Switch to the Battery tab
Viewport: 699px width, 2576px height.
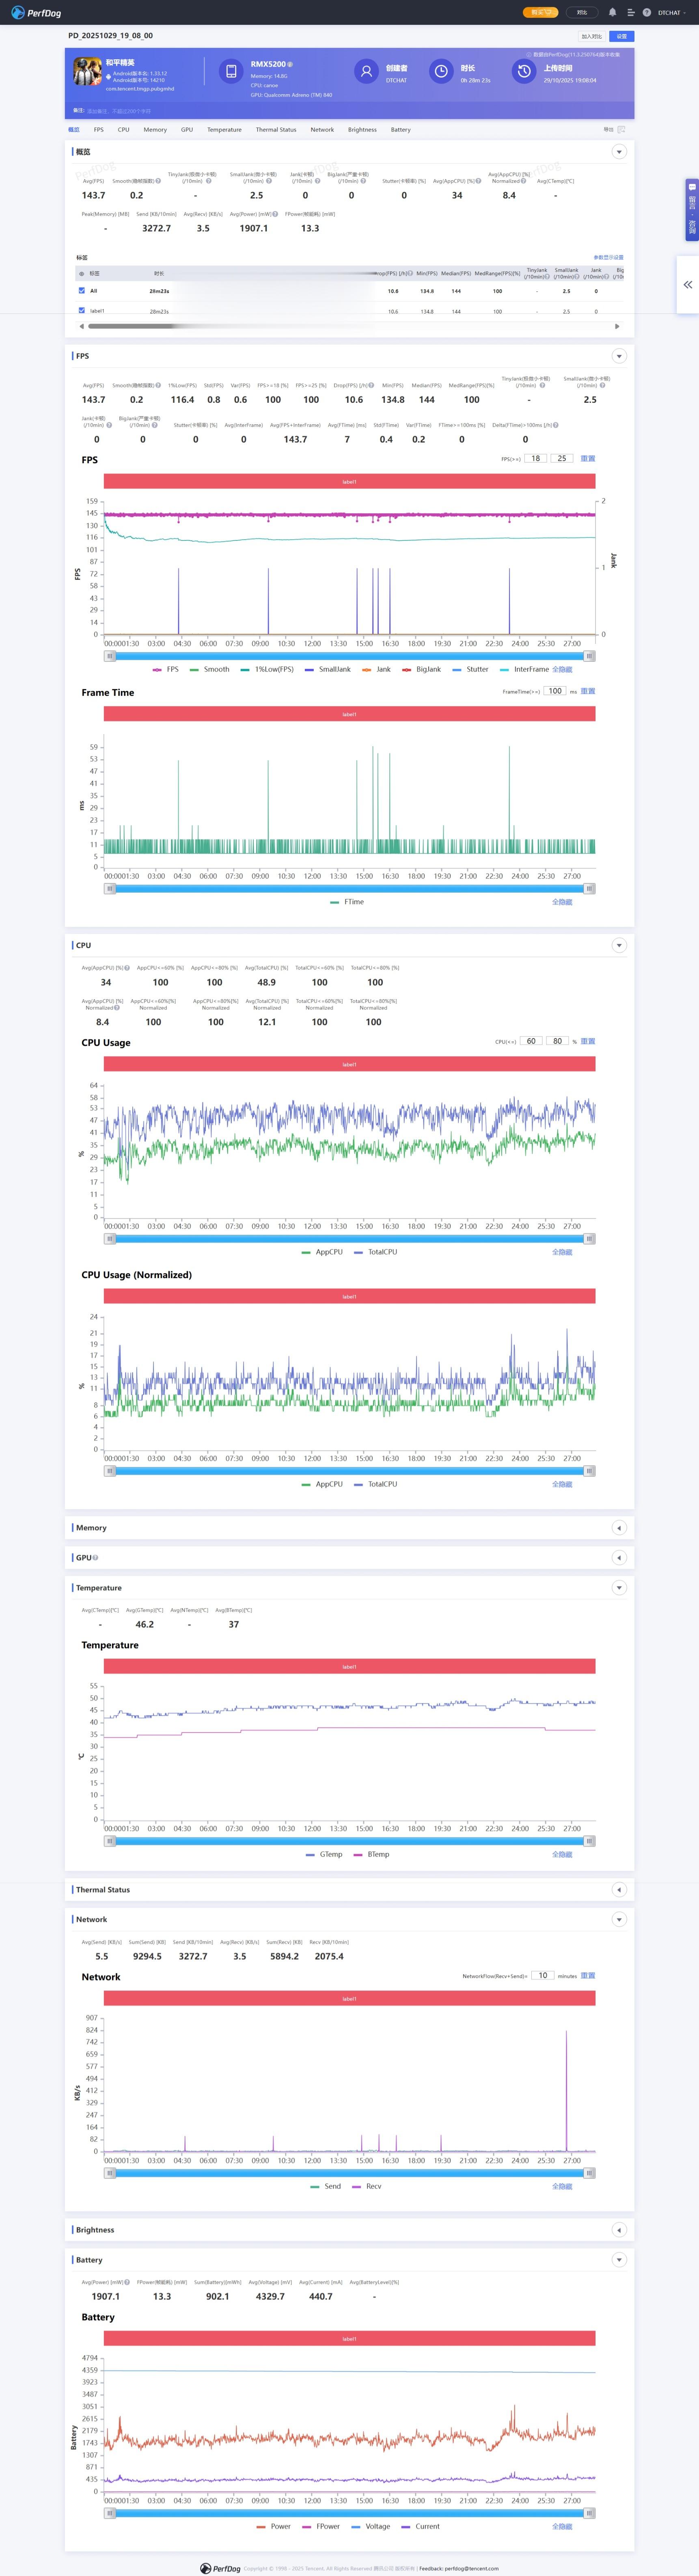pos(400,129)
